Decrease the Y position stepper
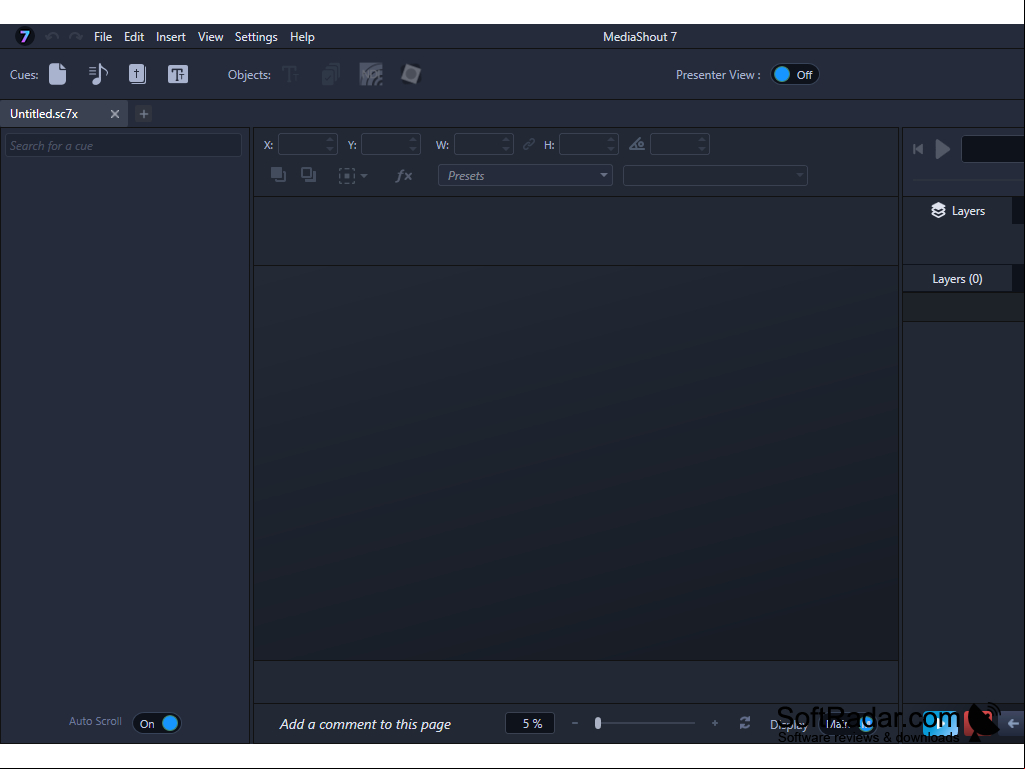Image resolution: width=1025 pixels, height=769 pixels. pos(413,150)
